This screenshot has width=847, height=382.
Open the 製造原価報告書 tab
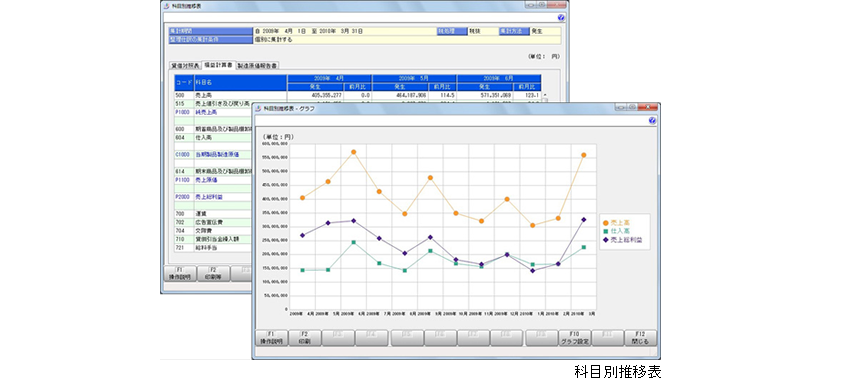coord(257,65)
